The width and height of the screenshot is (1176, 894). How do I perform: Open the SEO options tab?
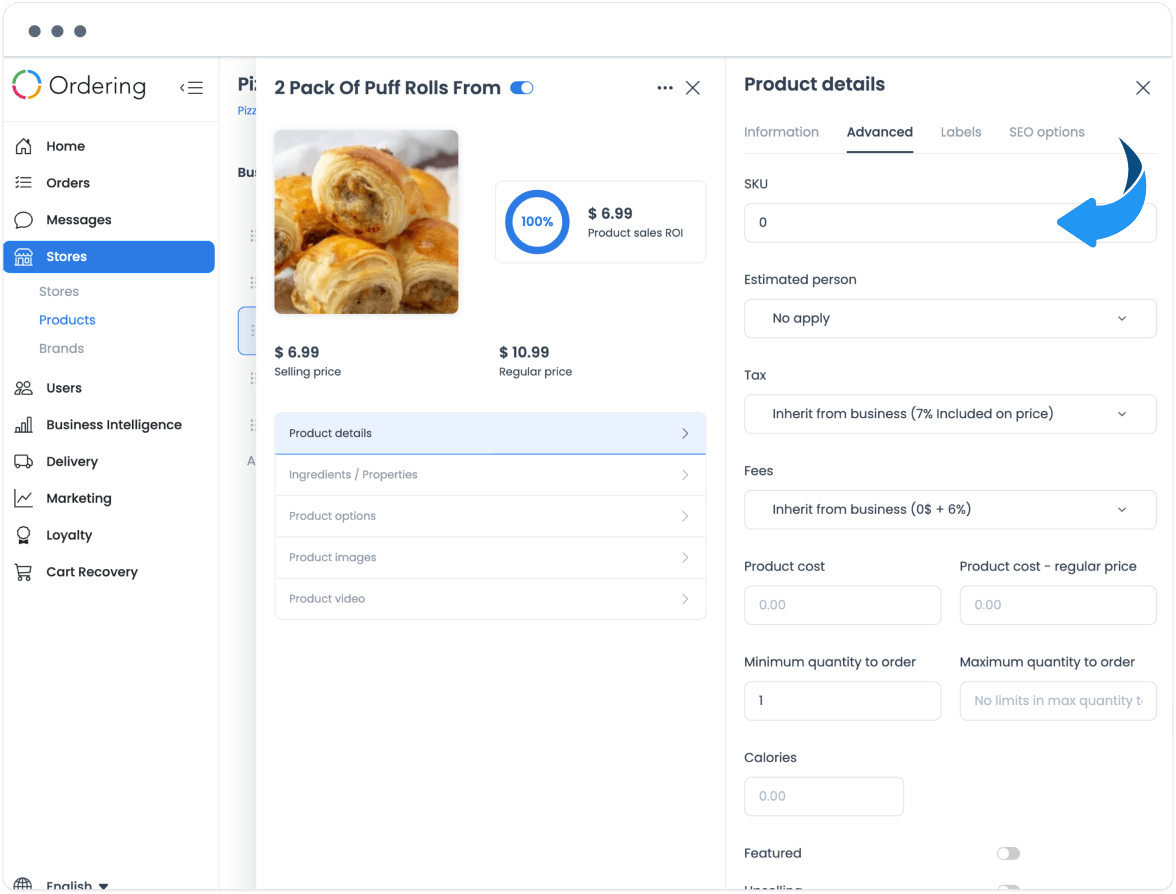click(x=1046, y=132)
